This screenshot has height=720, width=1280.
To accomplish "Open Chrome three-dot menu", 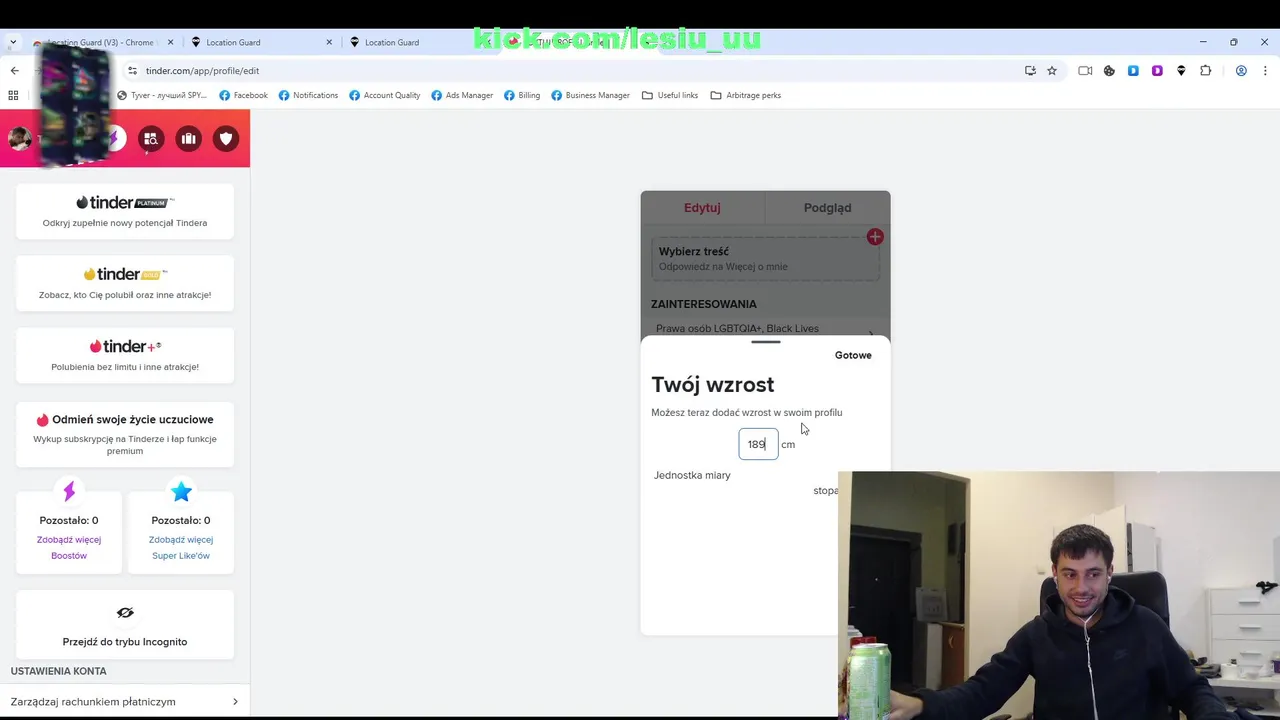I will [x=1265, y=71].
